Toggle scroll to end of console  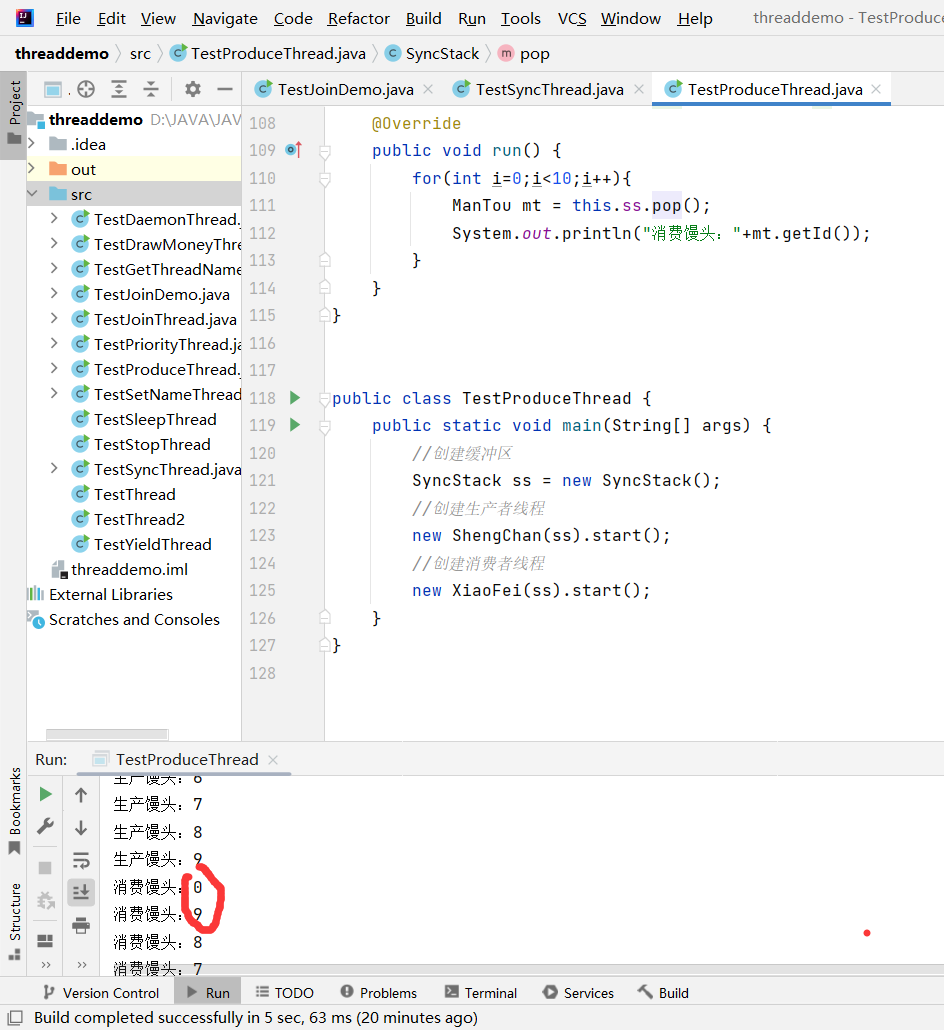click(x=81, y=892)
